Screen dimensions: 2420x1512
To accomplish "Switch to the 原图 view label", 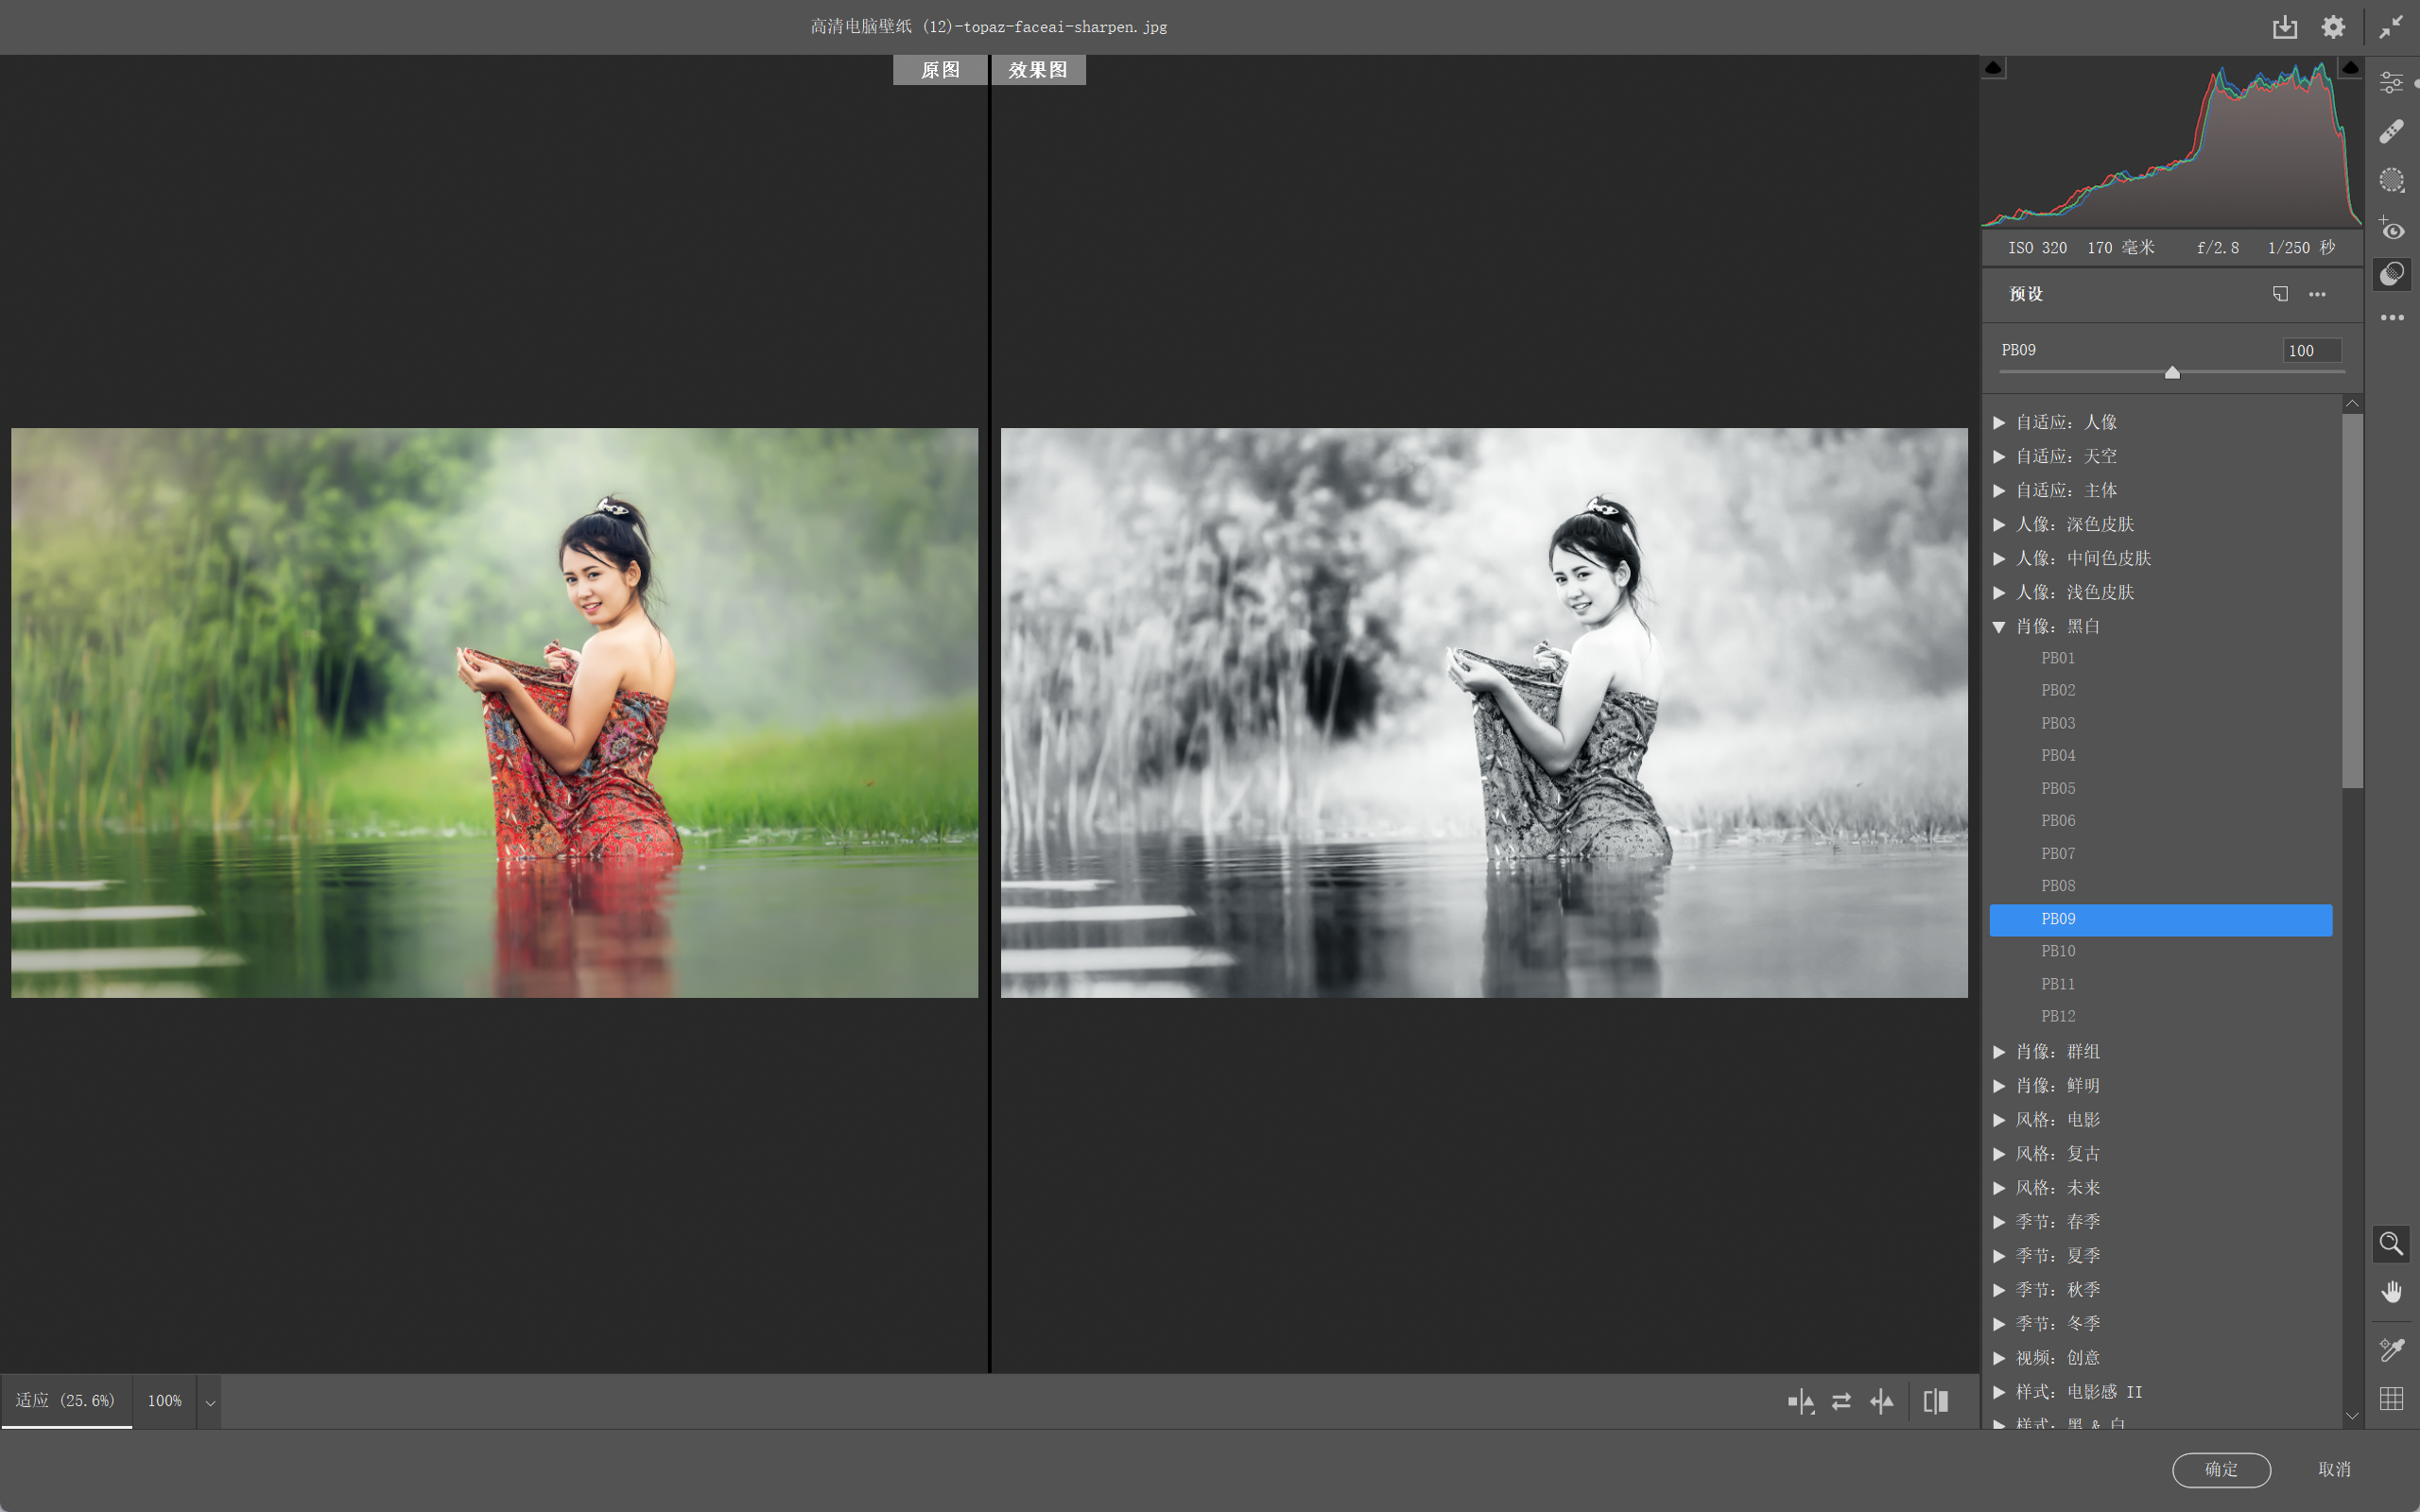I will point(940,70).
